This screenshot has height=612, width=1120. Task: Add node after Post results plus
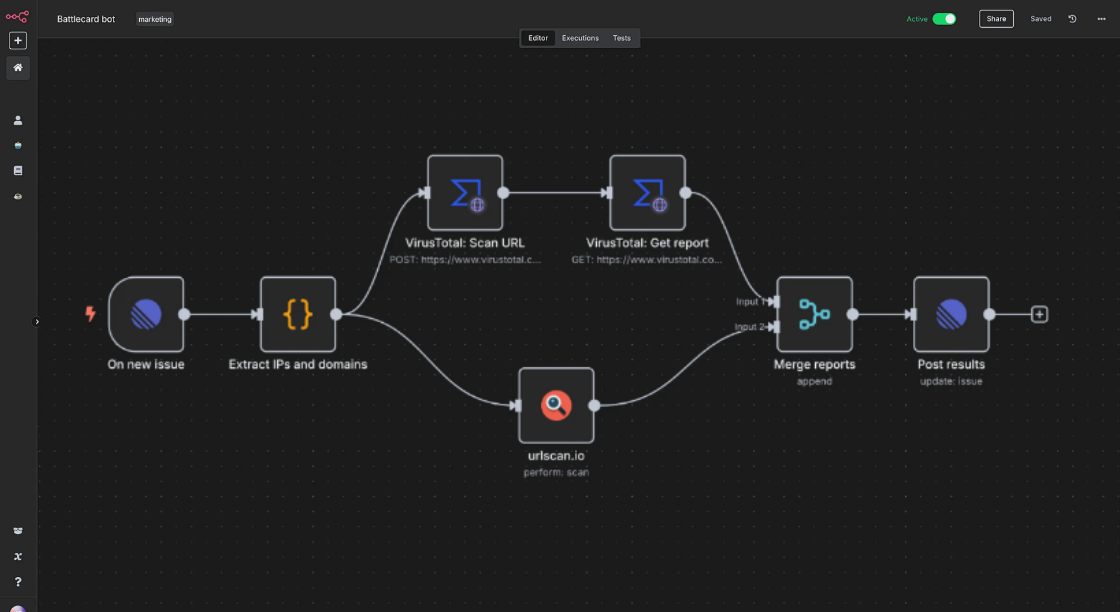[x=1039, y=314]
